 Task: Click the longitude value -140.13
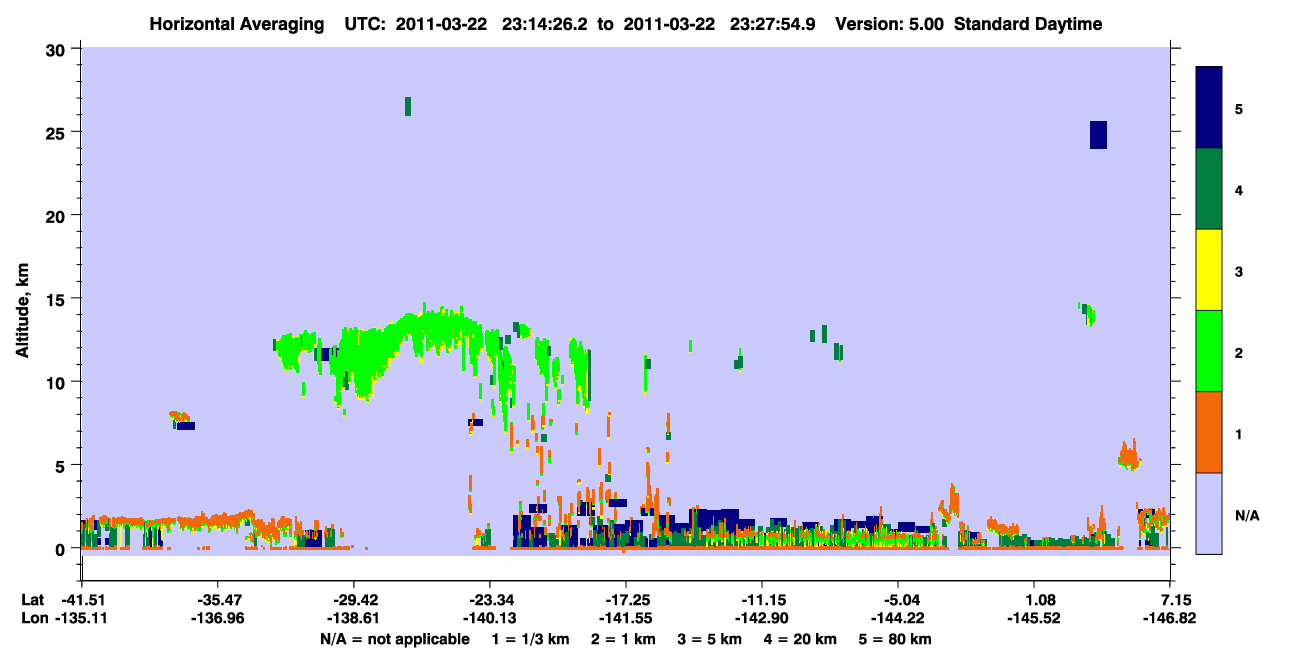(x=490, y=618)
